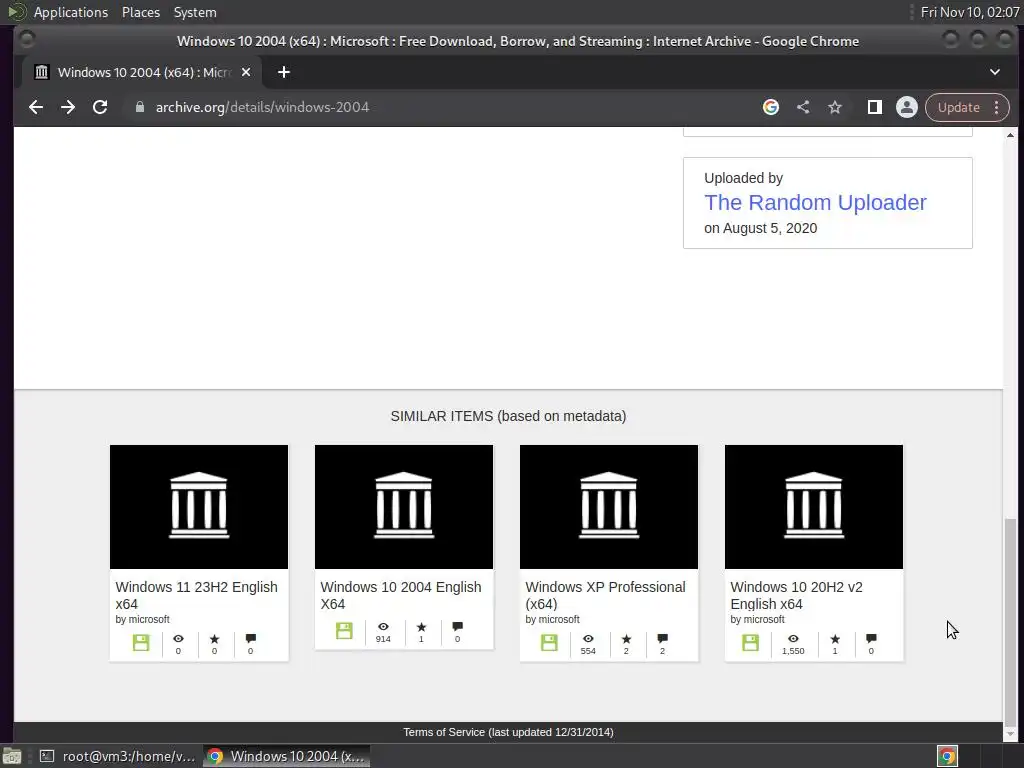Open the Windows 10 20H2 v2 English x64 title
The height and width of the screenshot is (768, 1024).
point(797,595)
